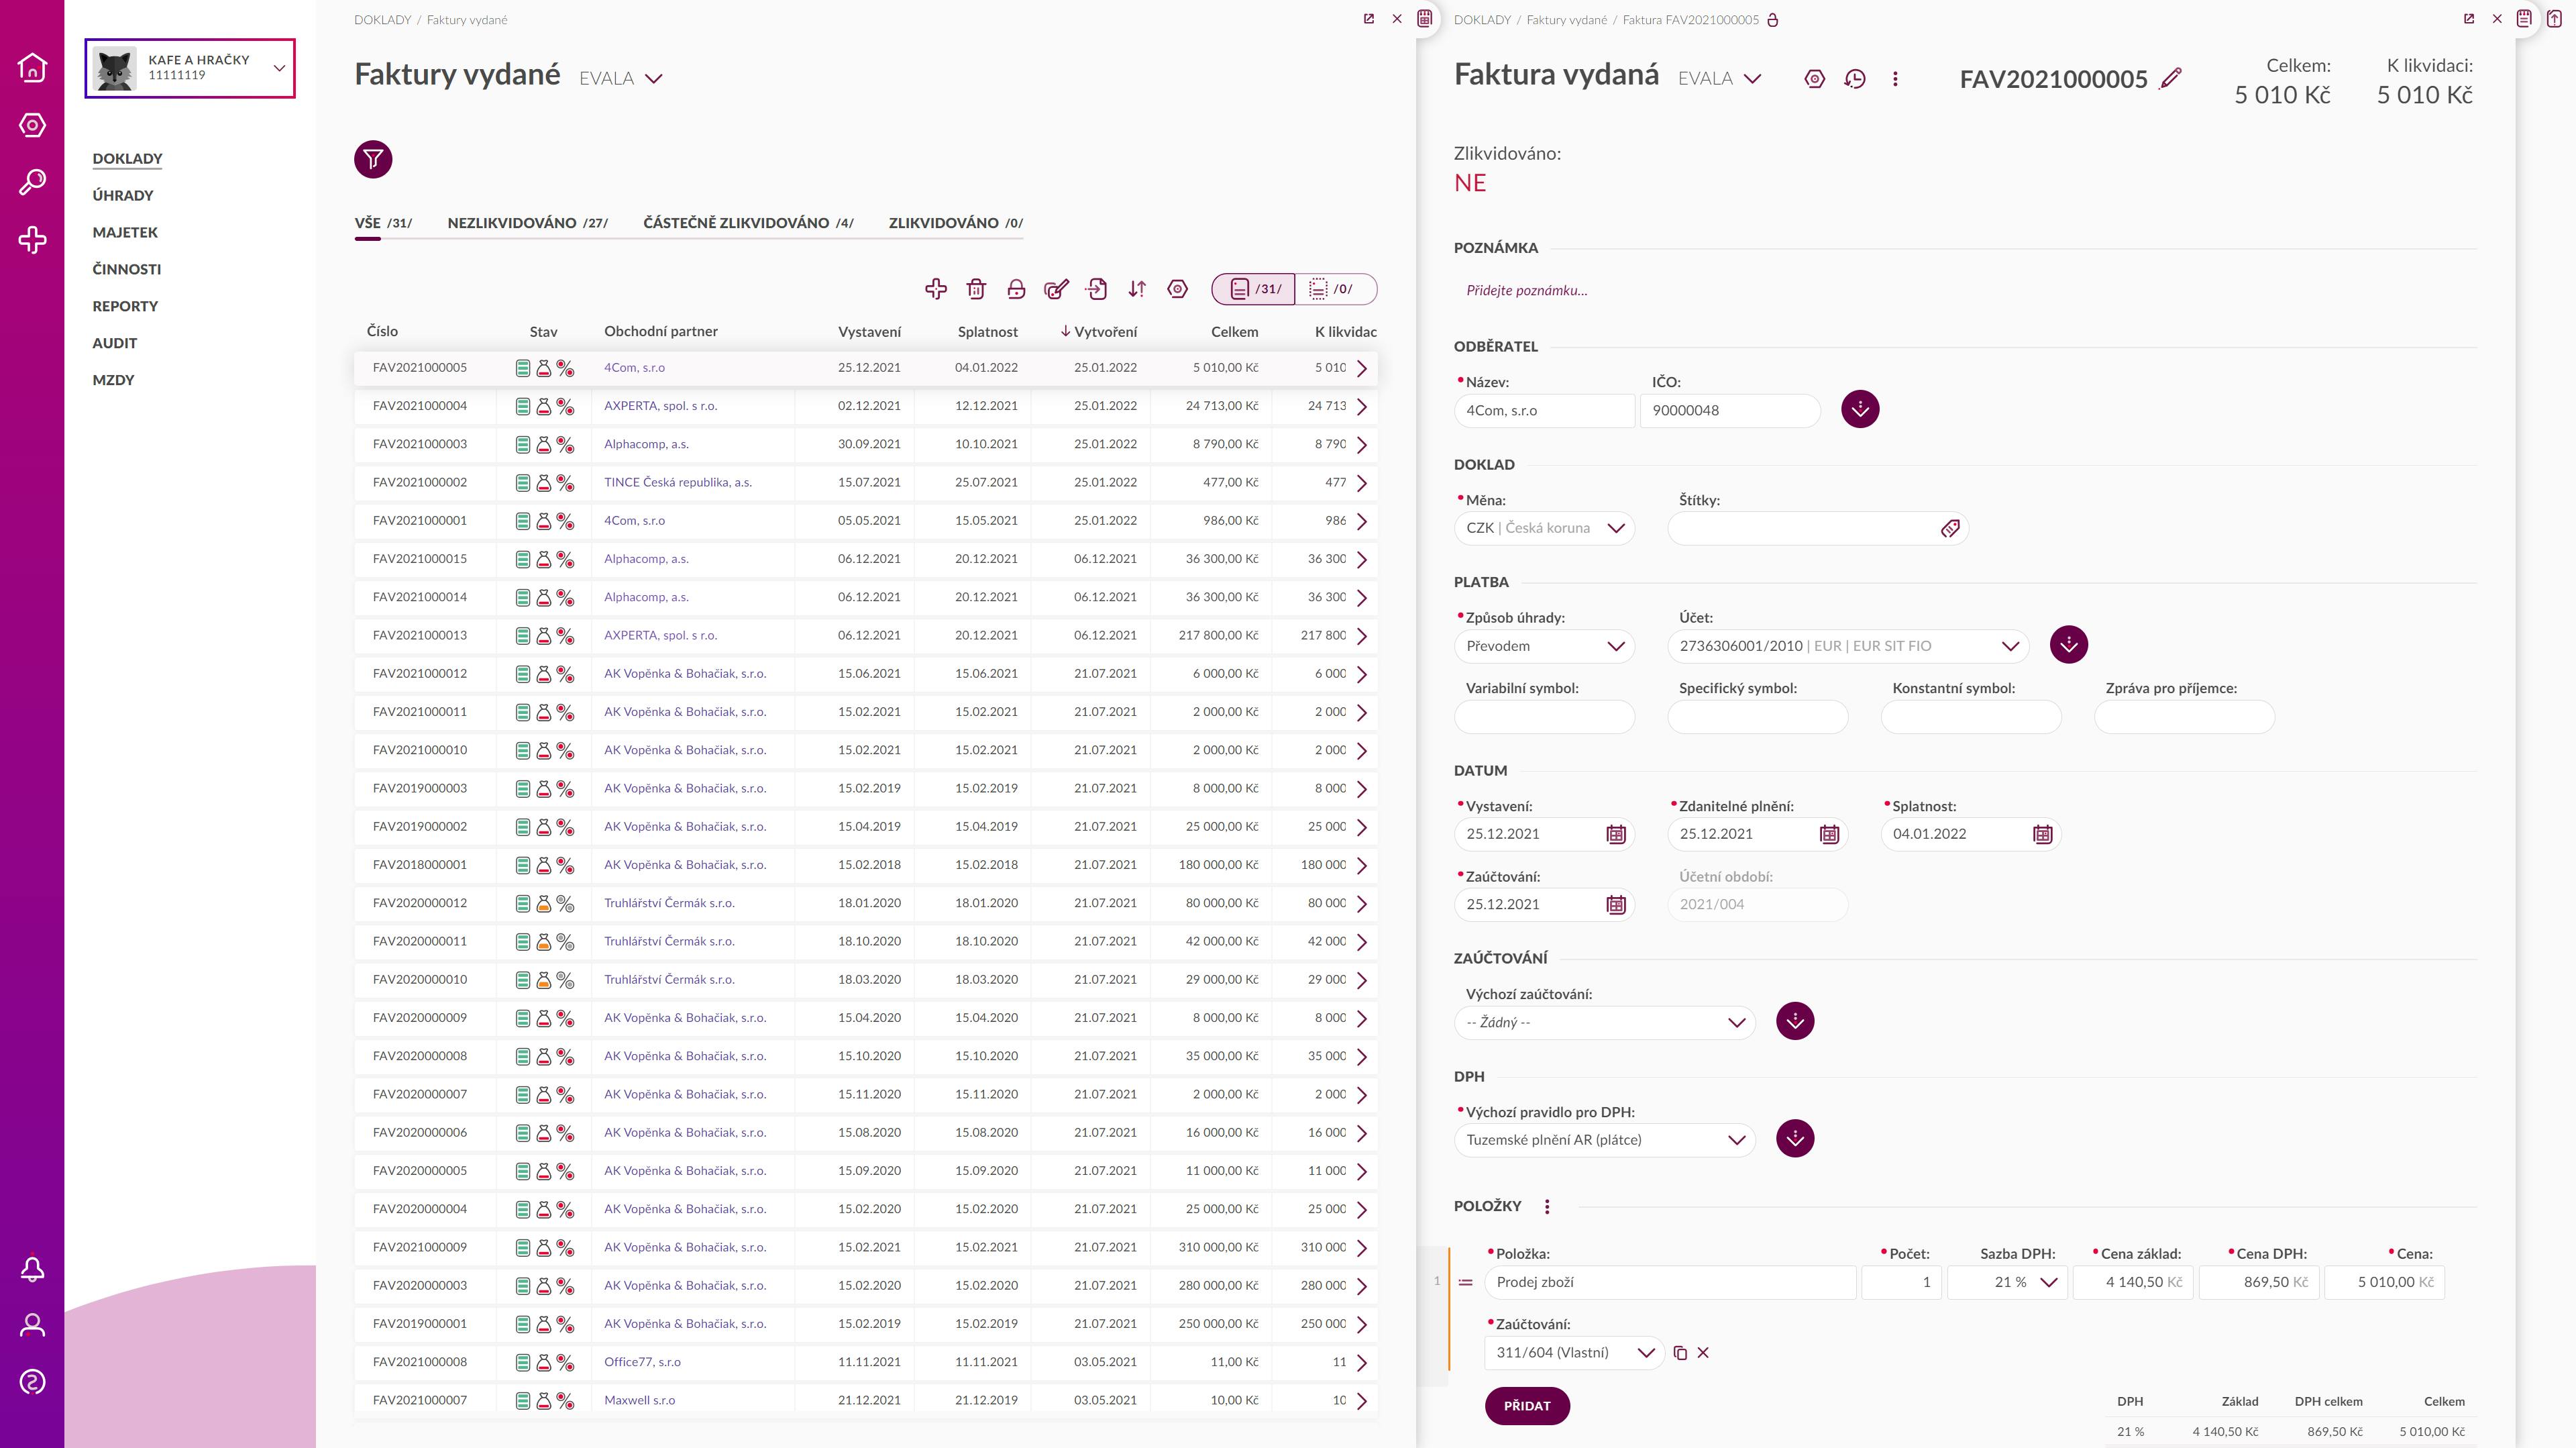This screenshot has height=1448, width=2576.
Task: Select the DOKLADY menu item
Action: coord(127,159)
